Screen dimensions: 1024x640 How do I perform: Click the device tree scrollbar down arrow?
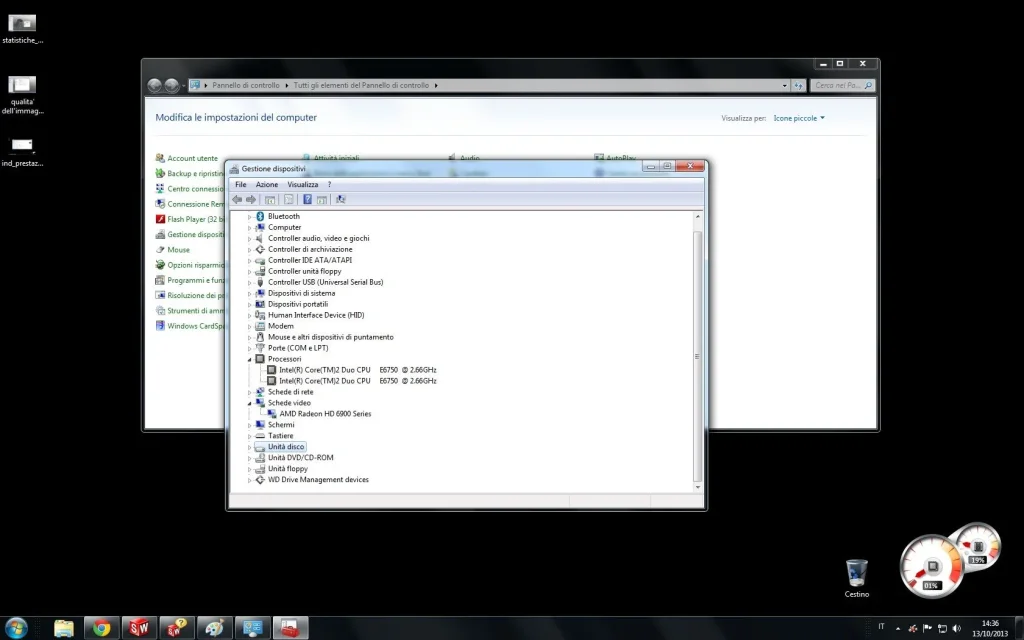click(697, 487)
